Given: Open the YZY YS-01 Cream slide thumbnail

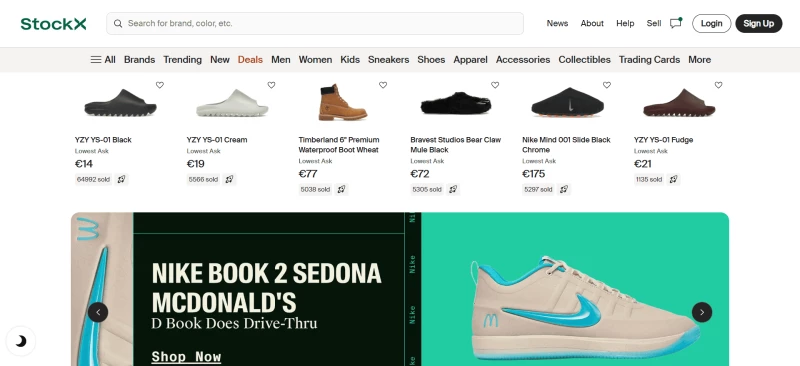Looking at the screenshot, I should pos(232,103).
